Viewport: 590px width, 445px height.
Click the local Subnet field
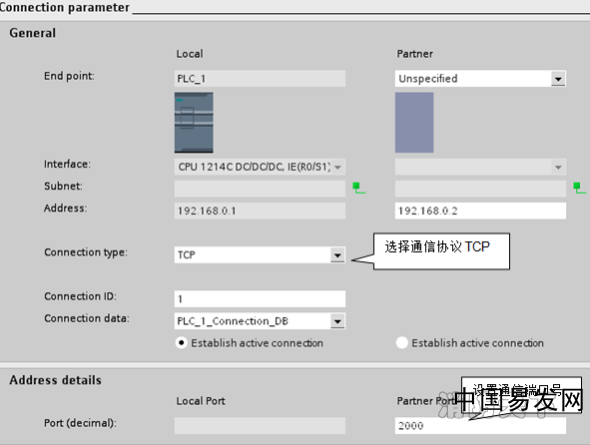click(260, 188)
